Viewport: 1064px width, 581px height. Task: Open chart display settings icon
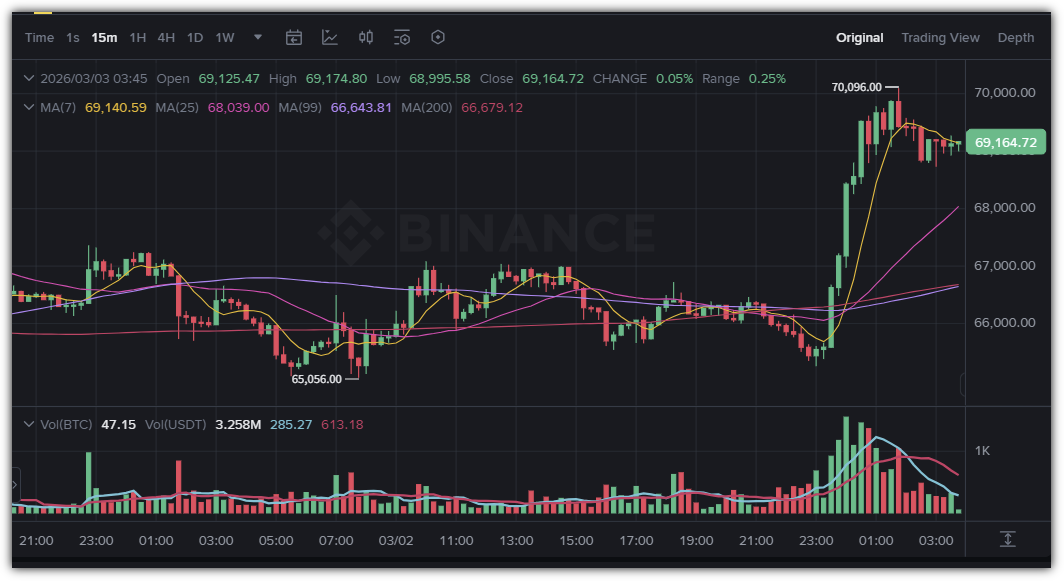click(x=402, y=37)
